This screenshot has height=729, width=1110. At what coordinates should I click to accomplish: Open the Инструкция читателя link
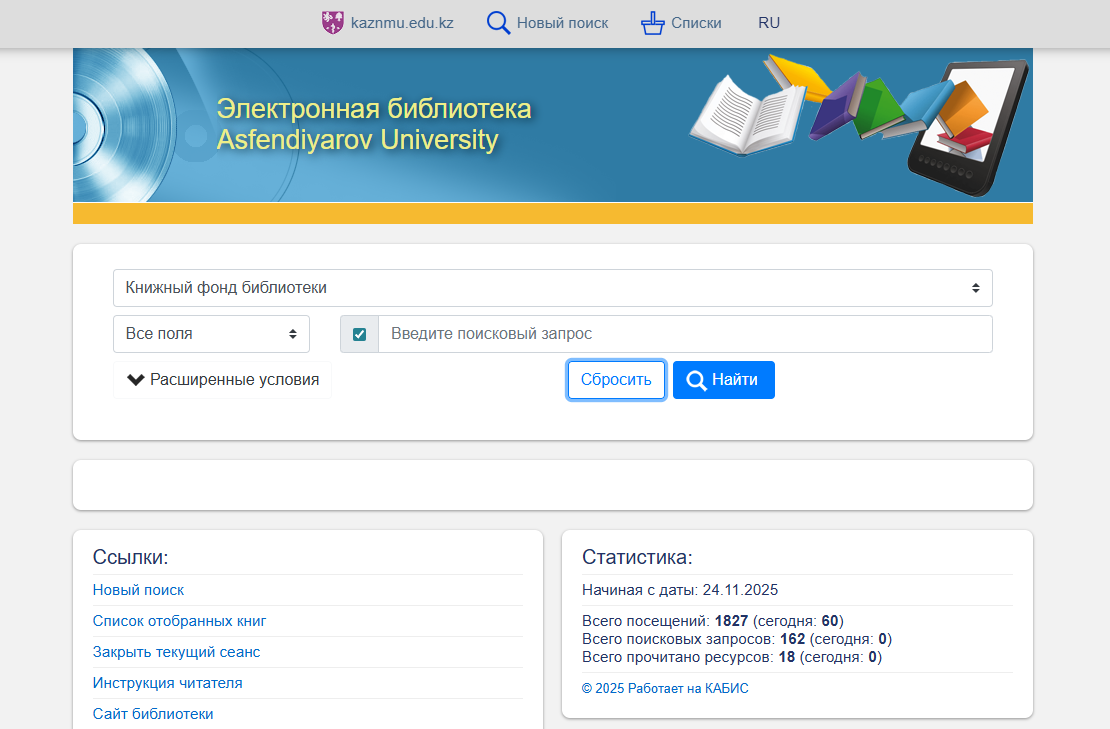[x=167, y=683]
